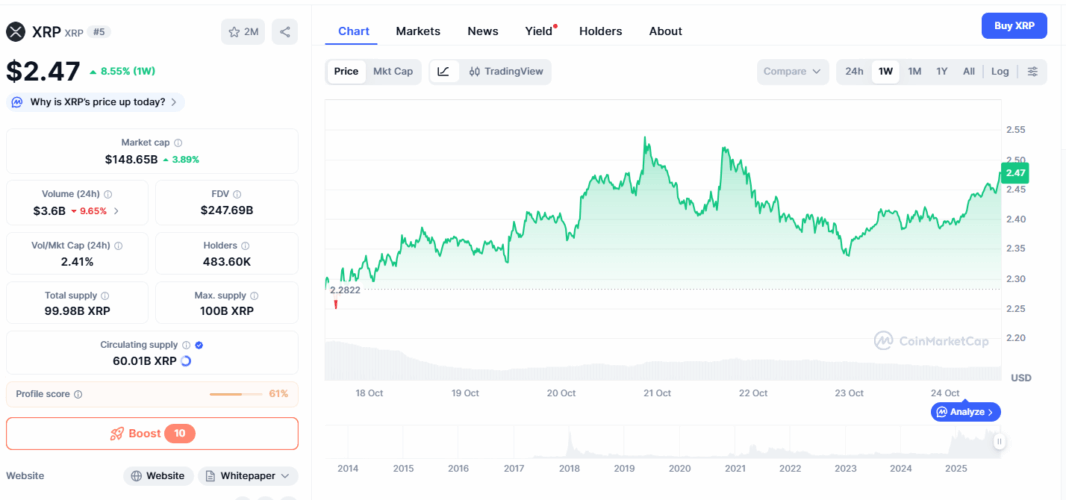This screenshot has height=500, width=1066.
Task: Switch chart to Mkt Cap view
Action: click(x=393, y=71)
